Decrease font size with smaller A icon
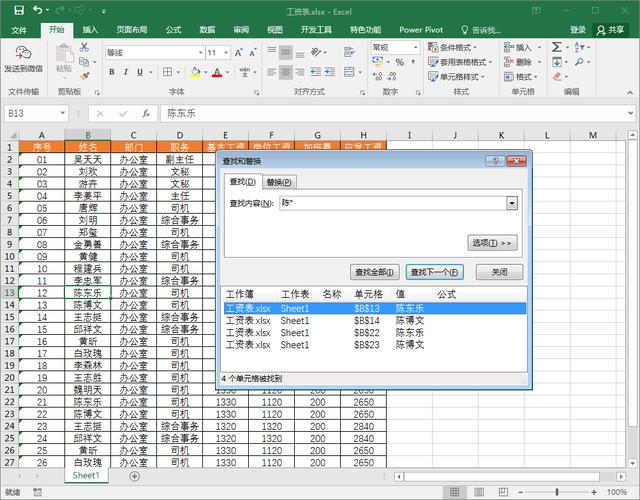Screen dimensions: 640x500 point(253,53)
